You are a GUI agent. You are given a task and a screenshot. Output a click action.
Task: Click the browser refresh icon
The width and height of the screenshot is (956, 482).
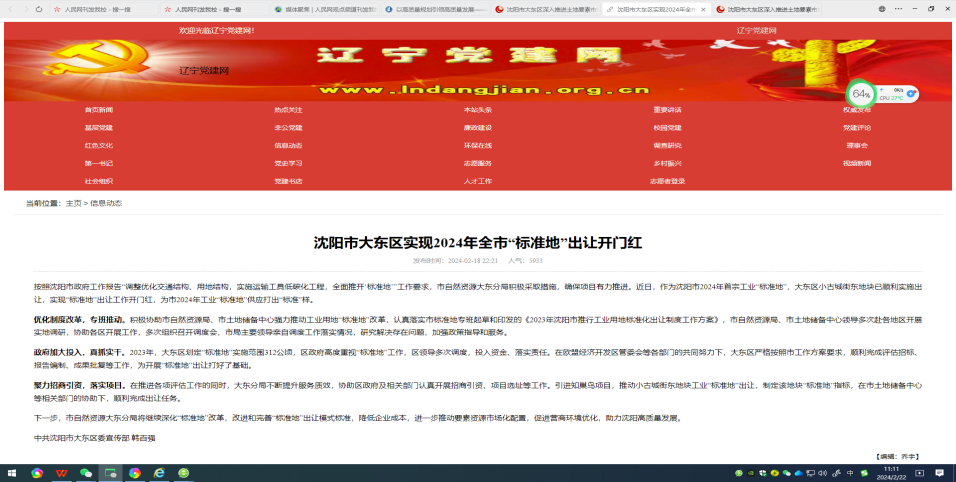(39, 8)
